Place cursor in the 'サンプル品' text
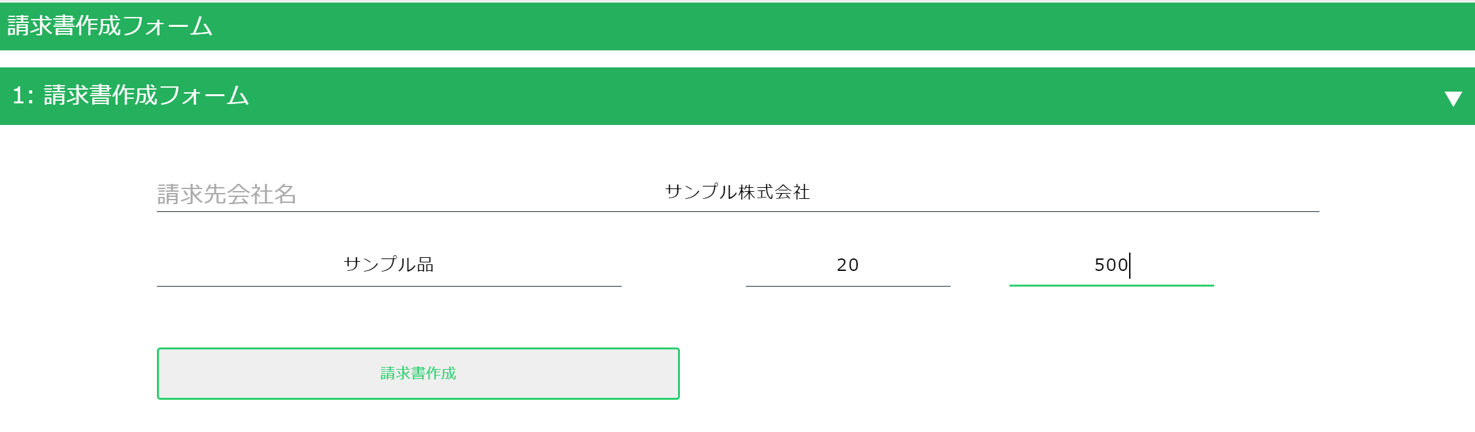The height and width of the screenshot is (432, 1475). tap(388, 265)
